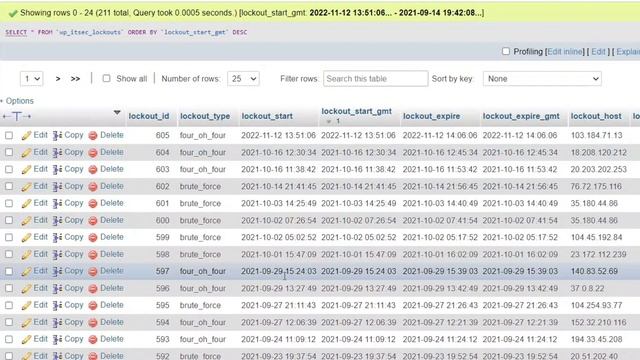Sort by lockout_start column header

coord(267,116)
